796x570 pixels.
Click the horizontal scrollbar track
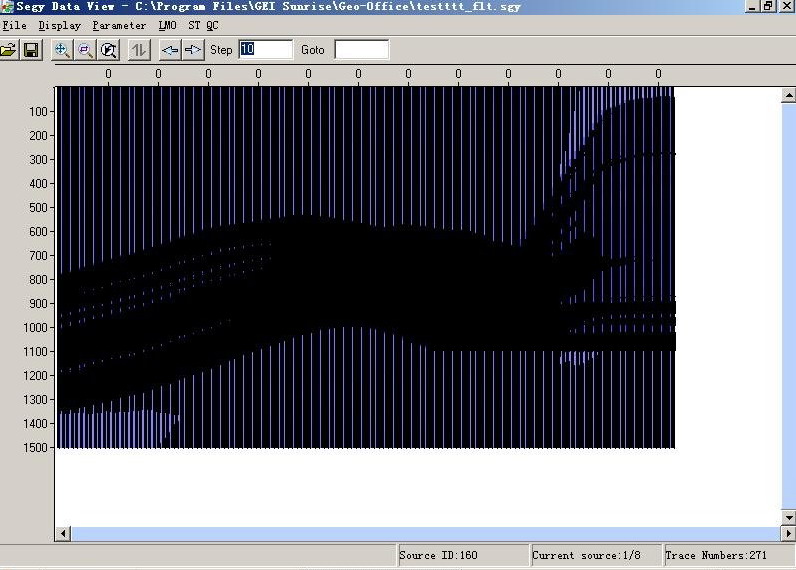point(426,533)
